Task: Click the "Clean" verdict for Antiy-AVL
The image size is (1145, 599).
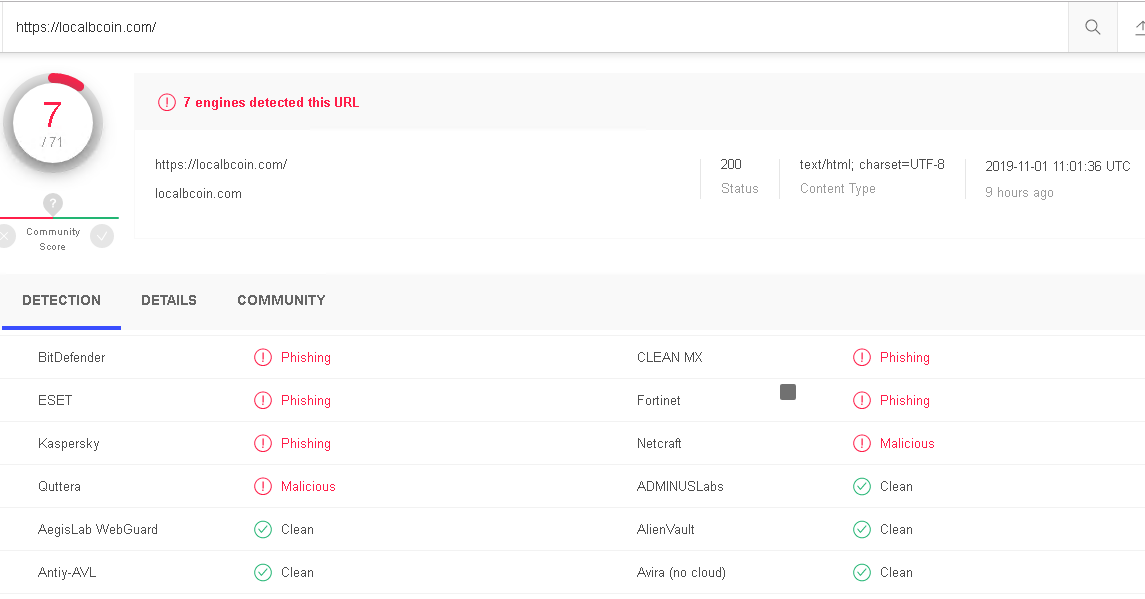Action: click(297, 573)
